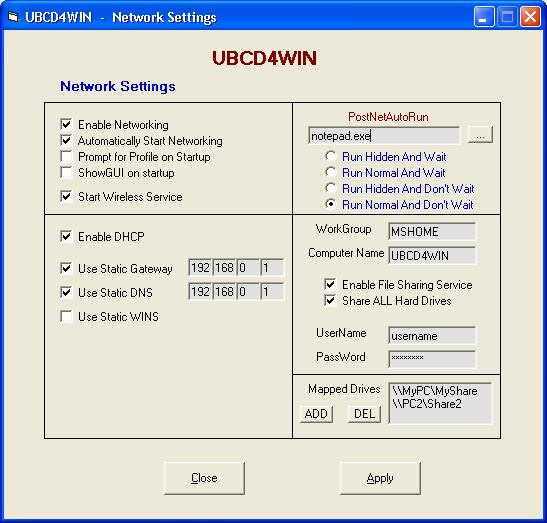Close window with red X button
Image resolution: width=547 pixels, height=523 pixels.
[x=530, y=17]
